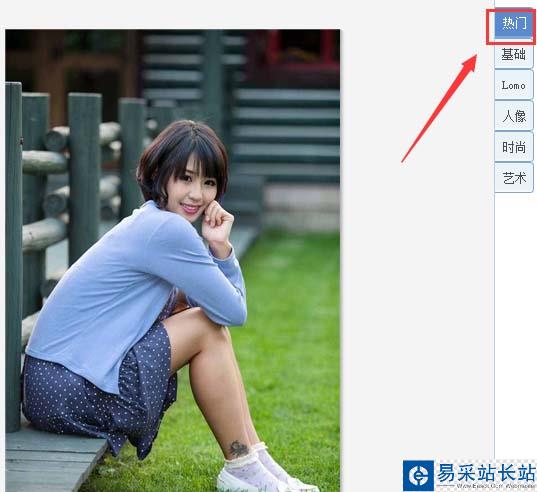
Task: Switch to the 人像 tab
Action: tap(514, 116)
